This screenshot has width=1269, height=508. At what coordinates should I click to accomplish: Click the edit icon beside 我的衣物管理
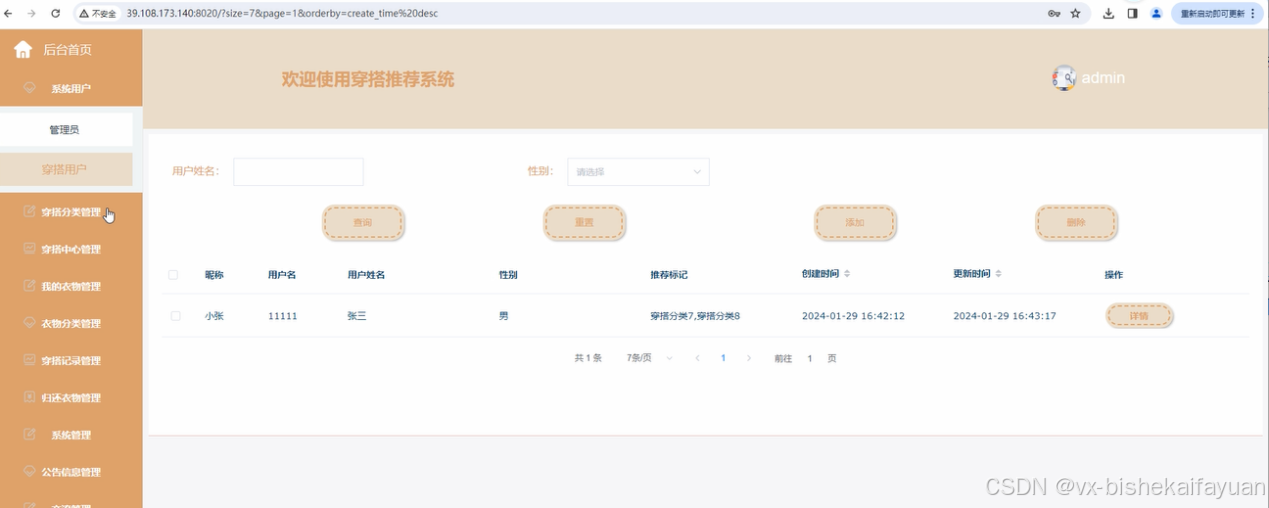(x=30, y=286)
